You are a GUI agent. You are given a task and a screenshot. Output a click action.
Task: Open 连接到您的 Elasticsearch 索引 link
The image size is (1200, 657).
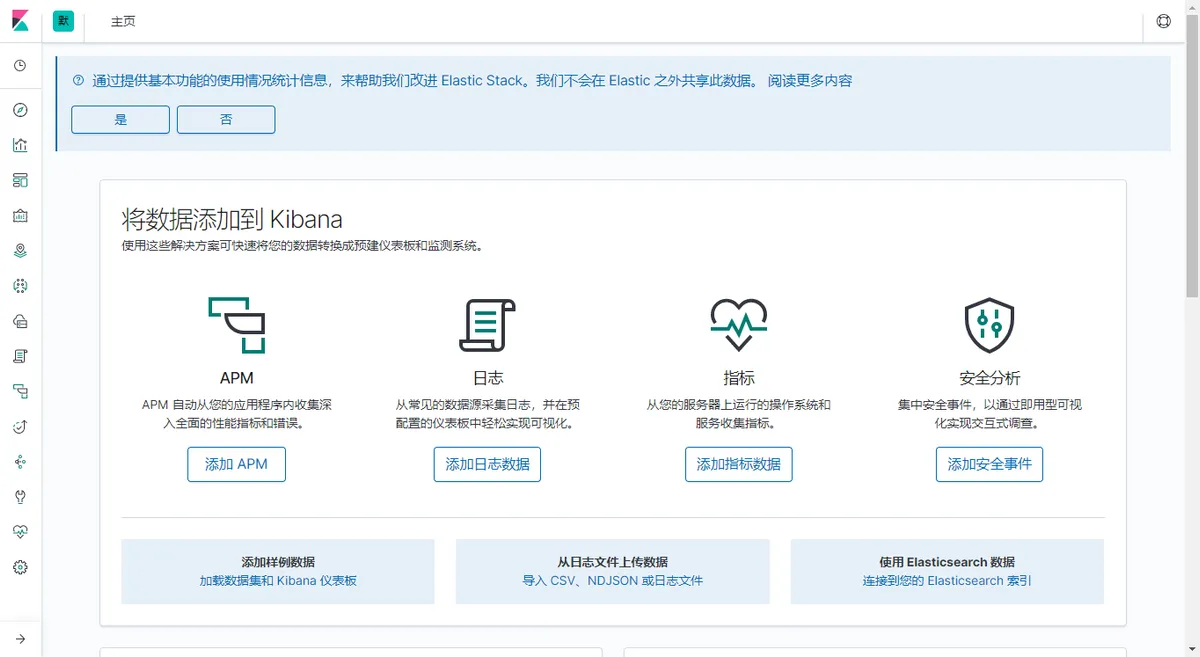[947, 581]
